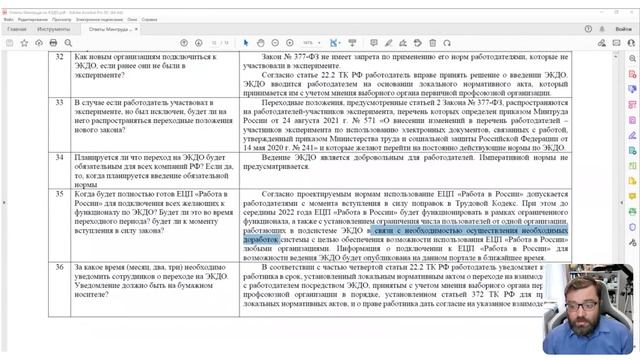The image size is (640, 360).
Task: Open the red Create PDF tool in the right pane
Action: (x=632, y=74)
